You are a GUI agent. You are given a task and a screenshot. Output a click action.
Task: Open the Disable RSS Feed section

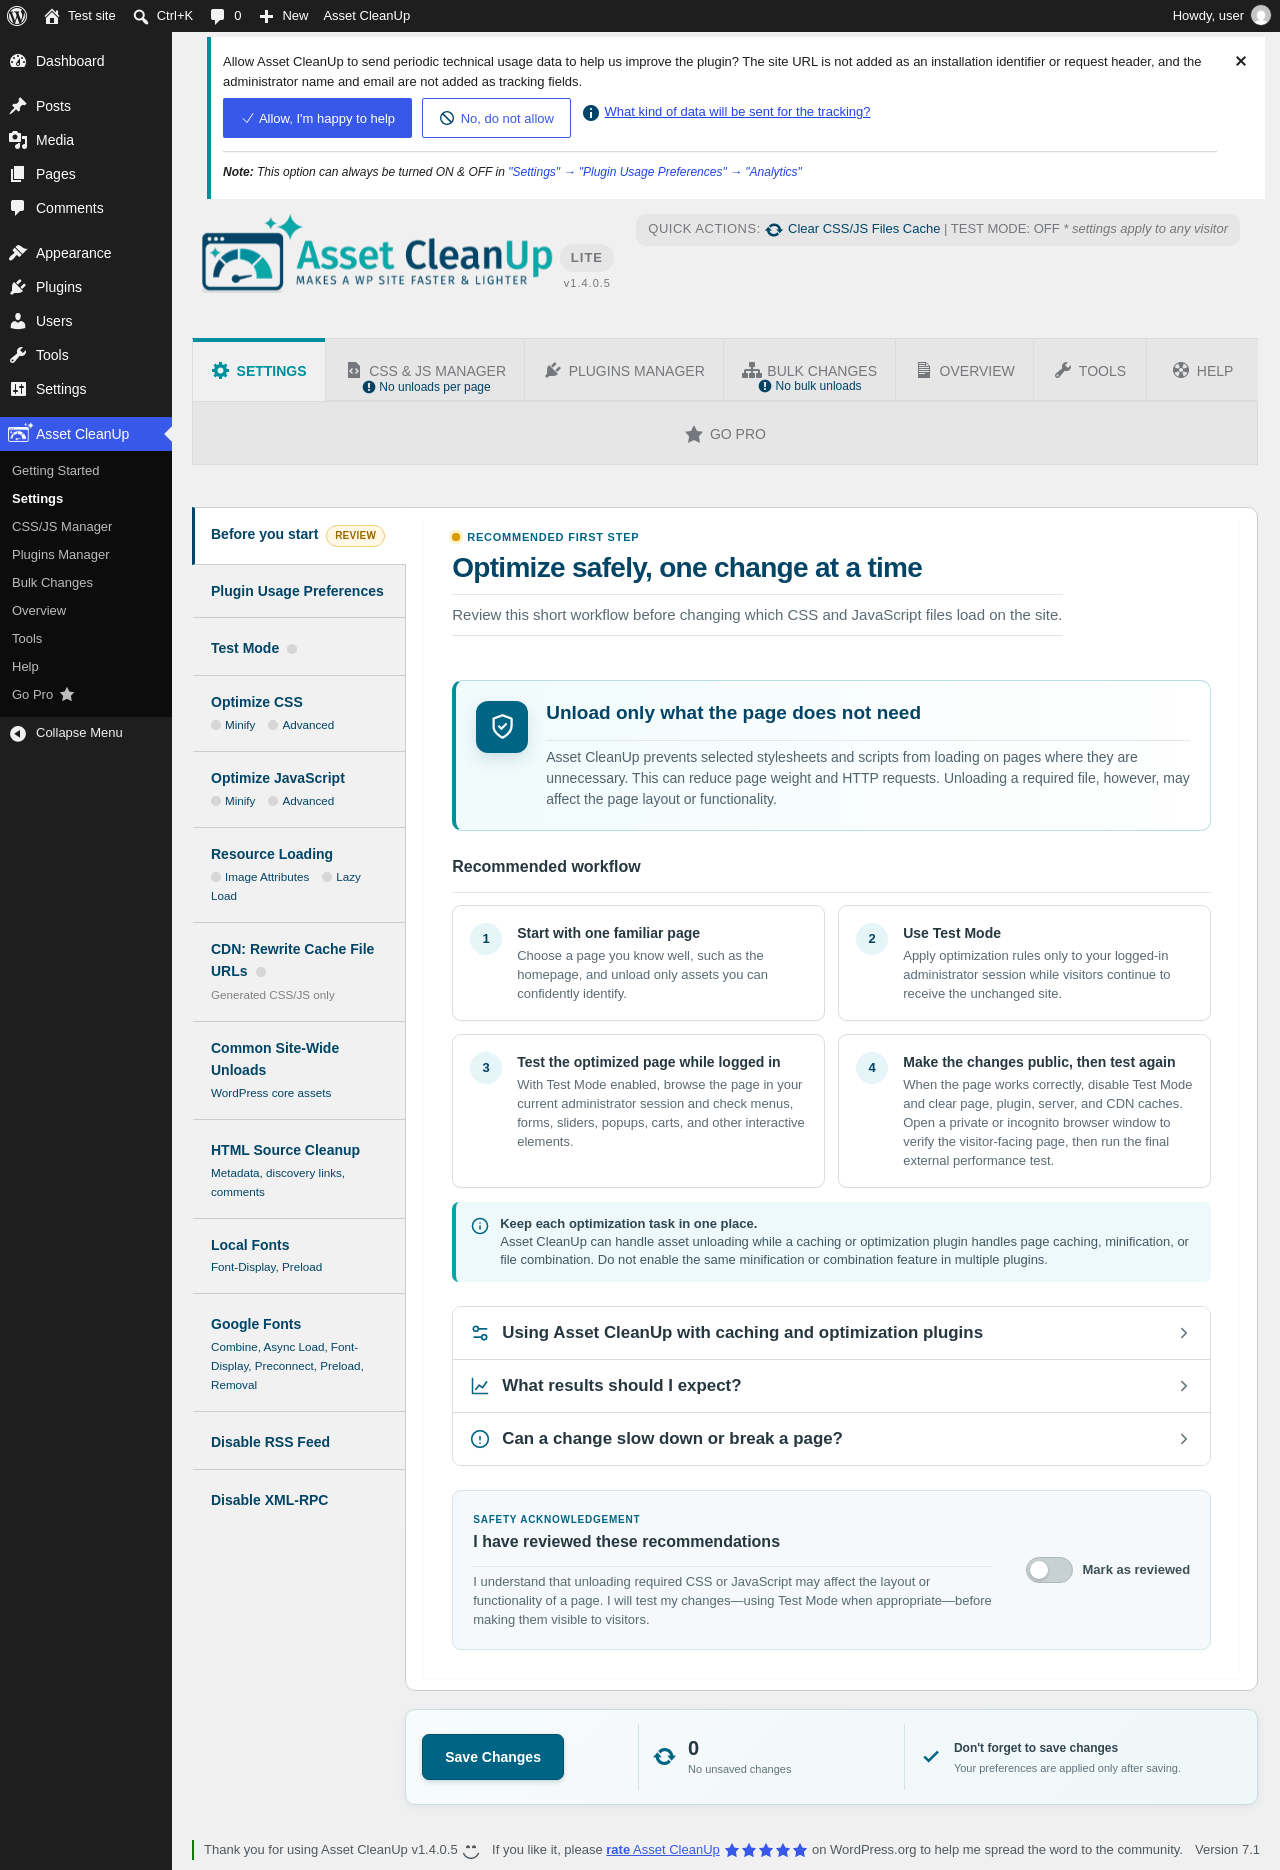click(x=299, y=1442)
